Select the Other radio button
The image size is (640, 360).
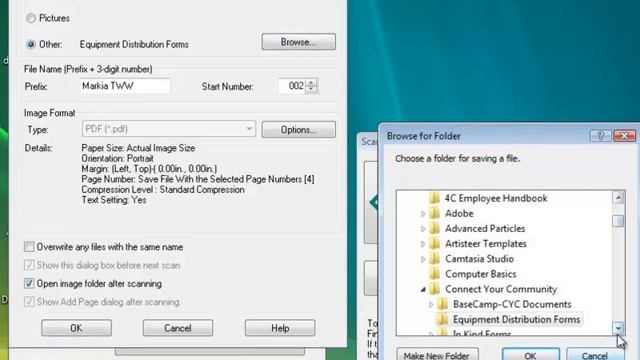tap(31, 44)
